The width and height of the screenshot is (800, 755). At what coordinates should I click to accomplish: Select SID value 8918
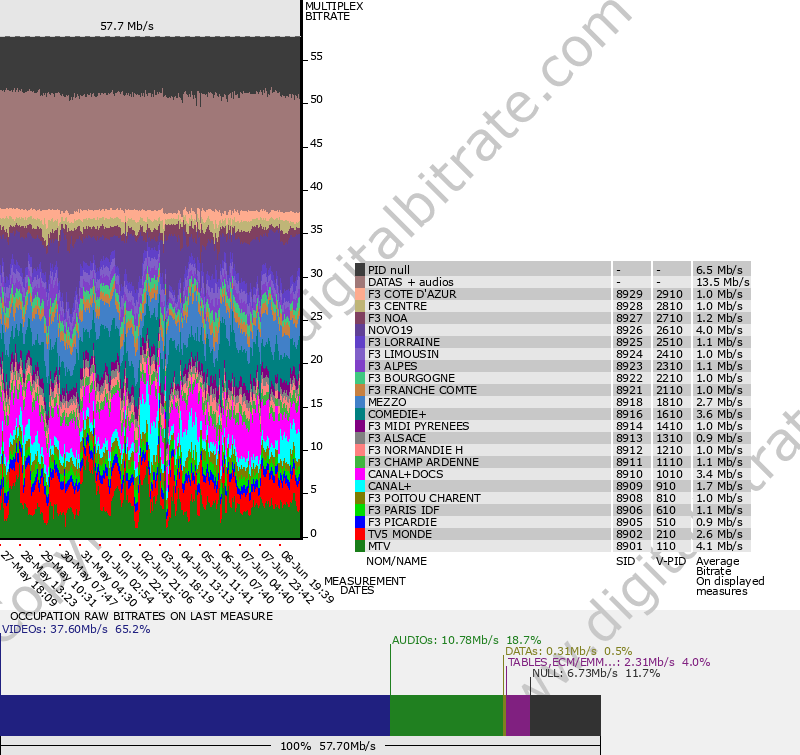pos(629,402)
